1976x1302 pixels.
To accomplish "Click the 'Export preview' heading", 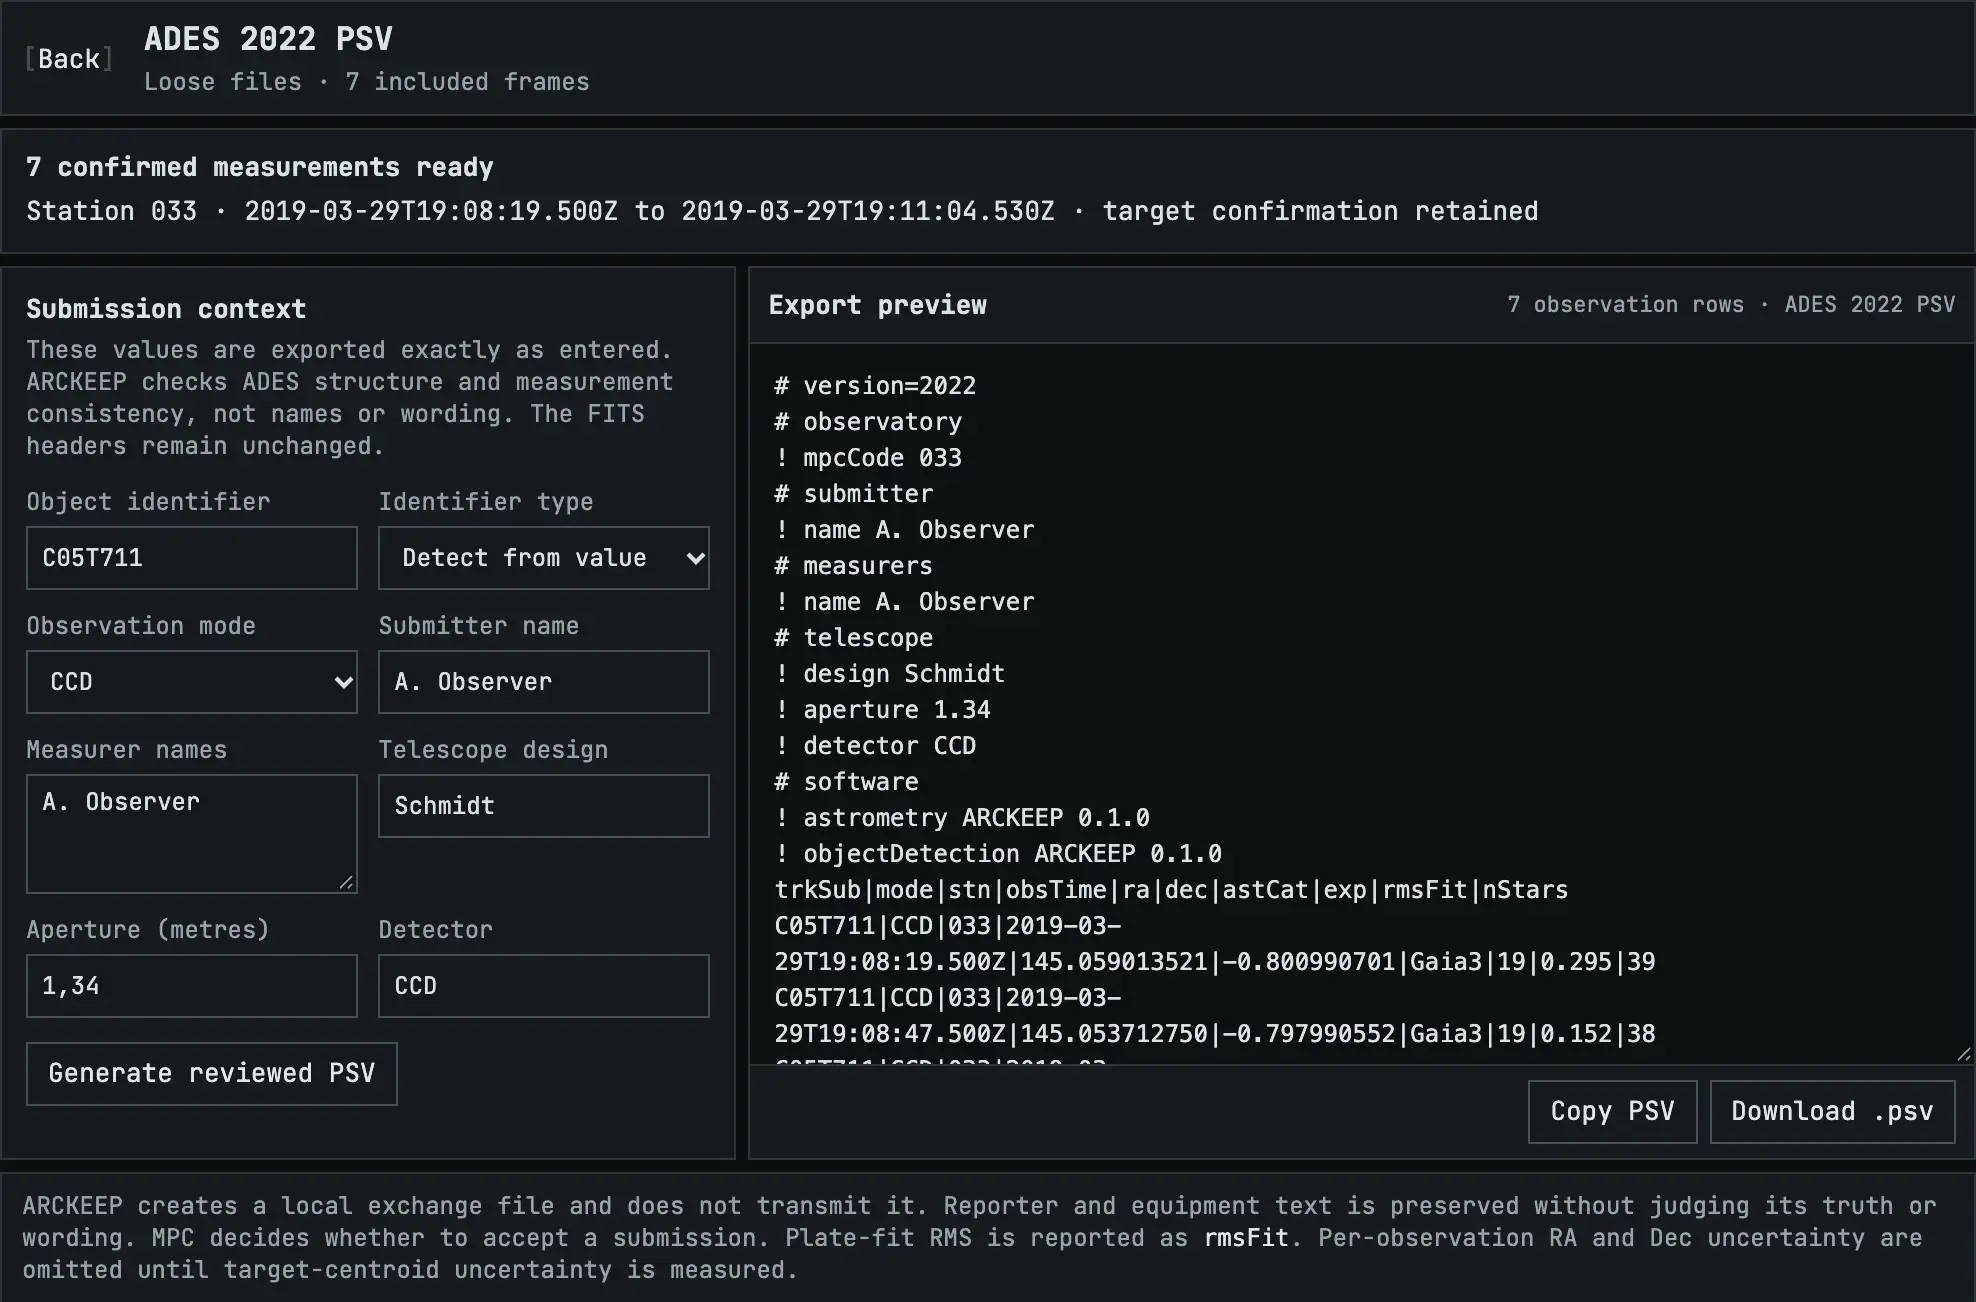I will click(x=878, y=306).
